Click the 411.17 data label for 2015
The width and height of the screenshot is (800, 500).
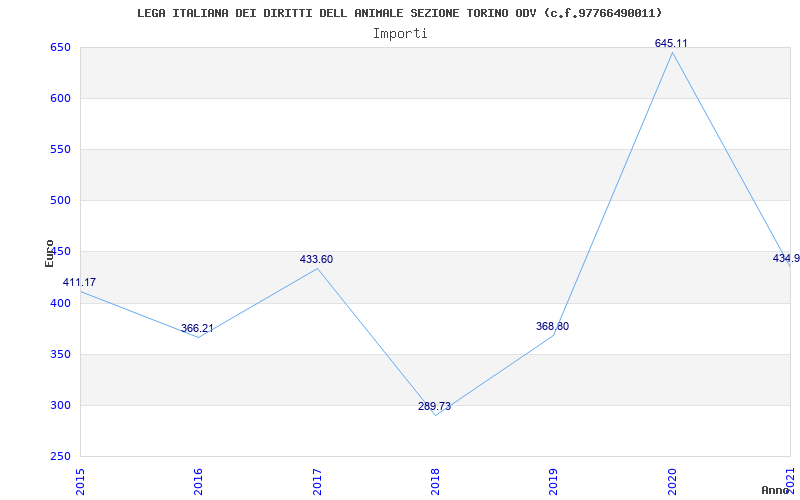point(79,282)
